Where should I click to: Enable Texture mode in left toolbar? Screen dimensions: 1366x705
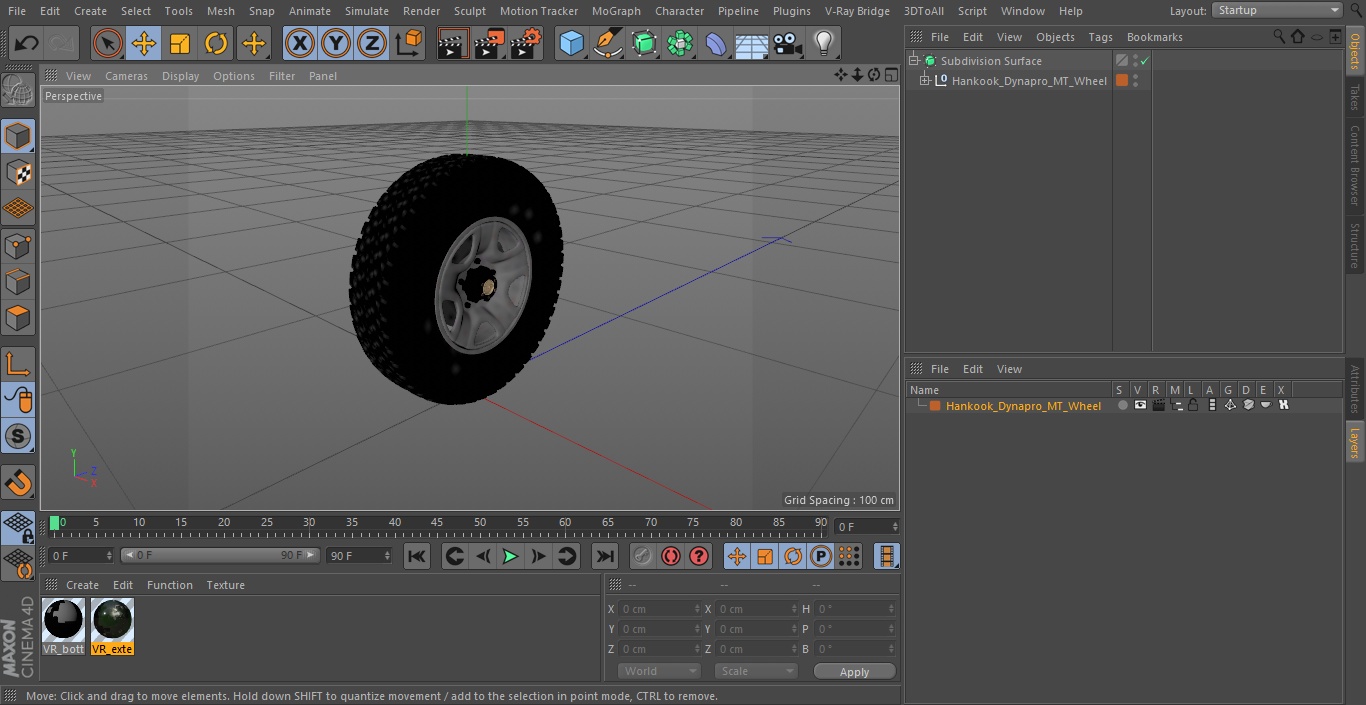click(19, 172)
